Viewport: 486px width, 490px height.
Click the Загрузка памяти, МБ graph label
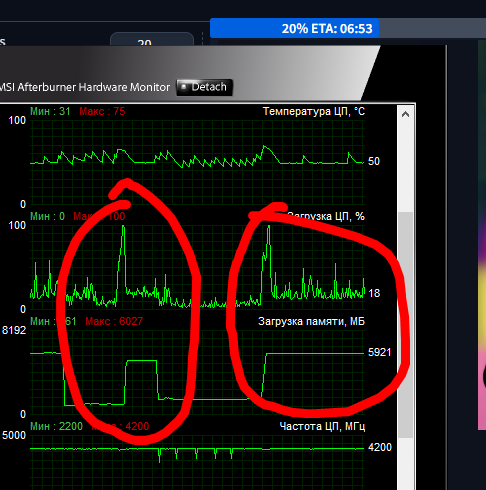pos(311,321)
